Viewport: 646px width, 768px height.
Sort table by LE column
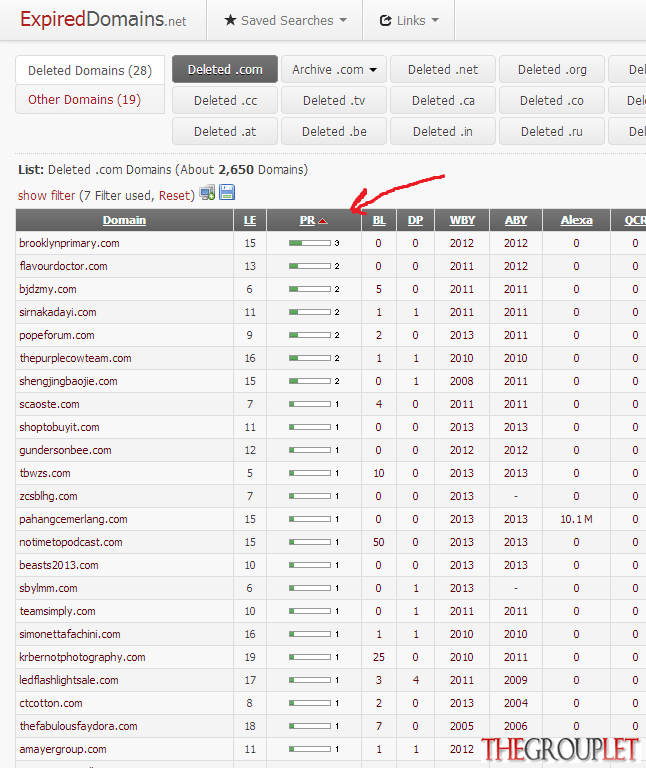250,220
